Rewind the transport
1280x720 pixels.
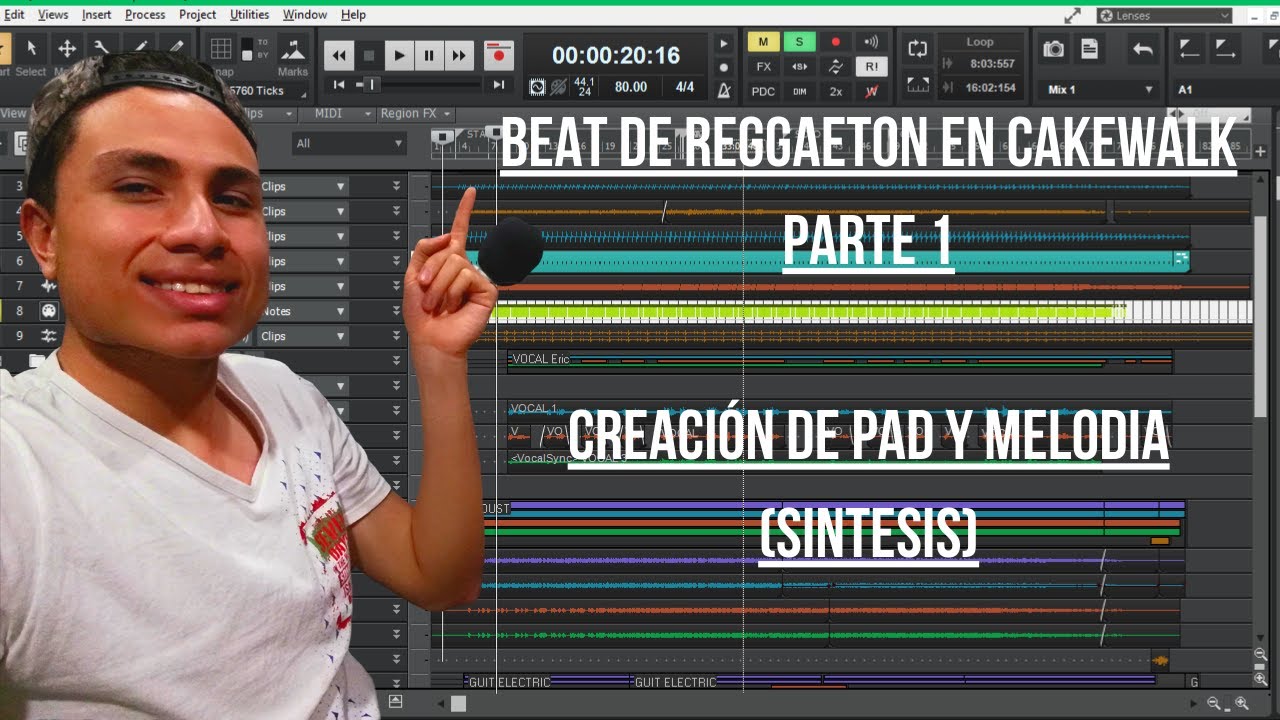339,56
